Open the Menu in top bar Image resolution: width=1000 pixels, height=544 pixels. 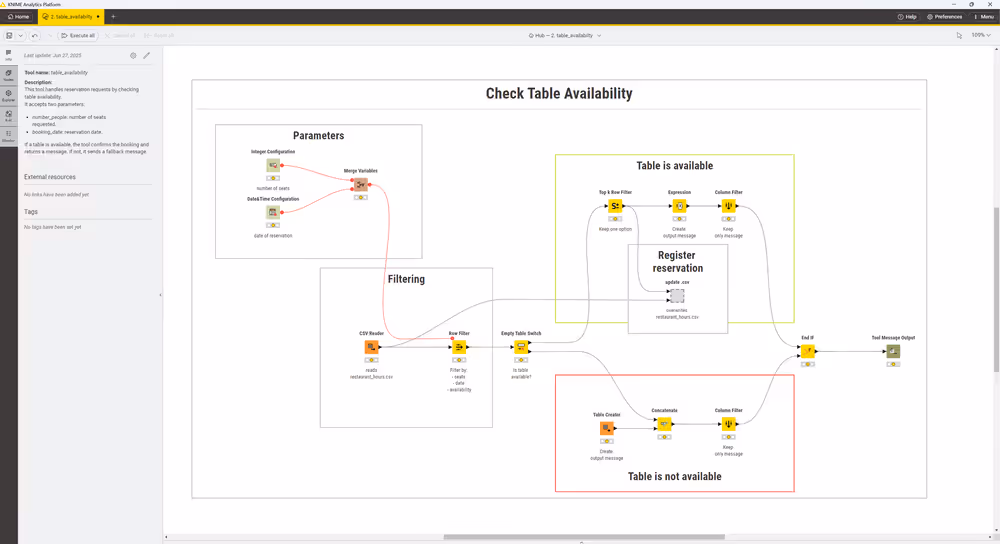pos(982,17)
